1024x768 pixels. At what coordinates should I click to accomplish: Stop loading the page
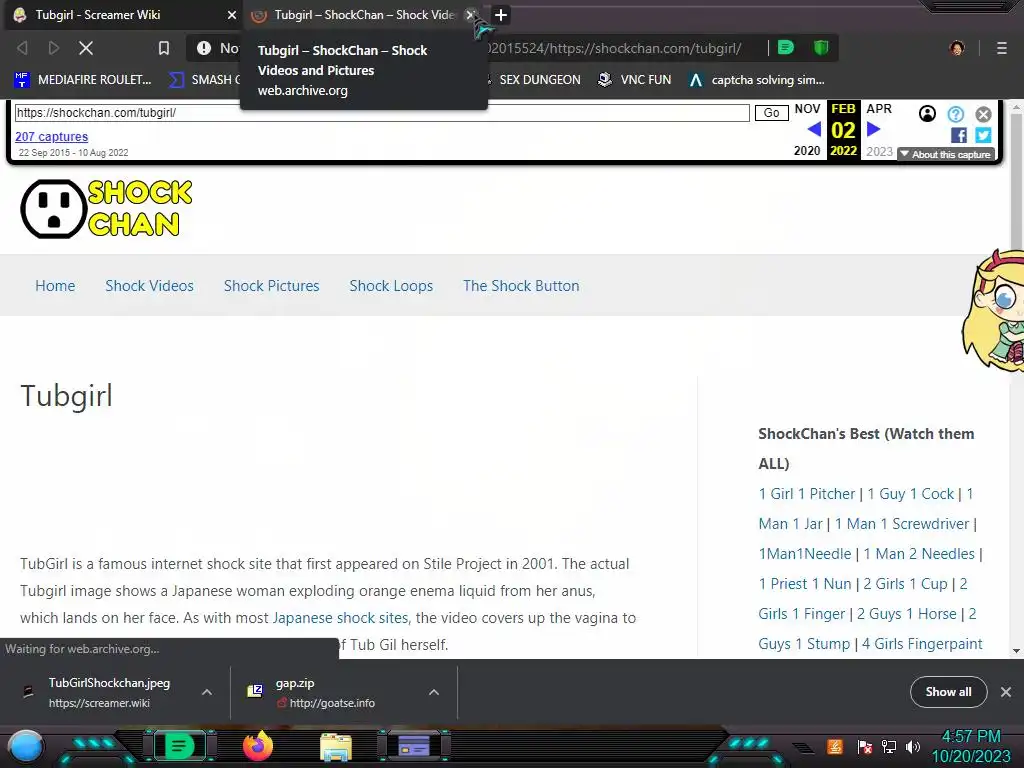coord(86,48)
